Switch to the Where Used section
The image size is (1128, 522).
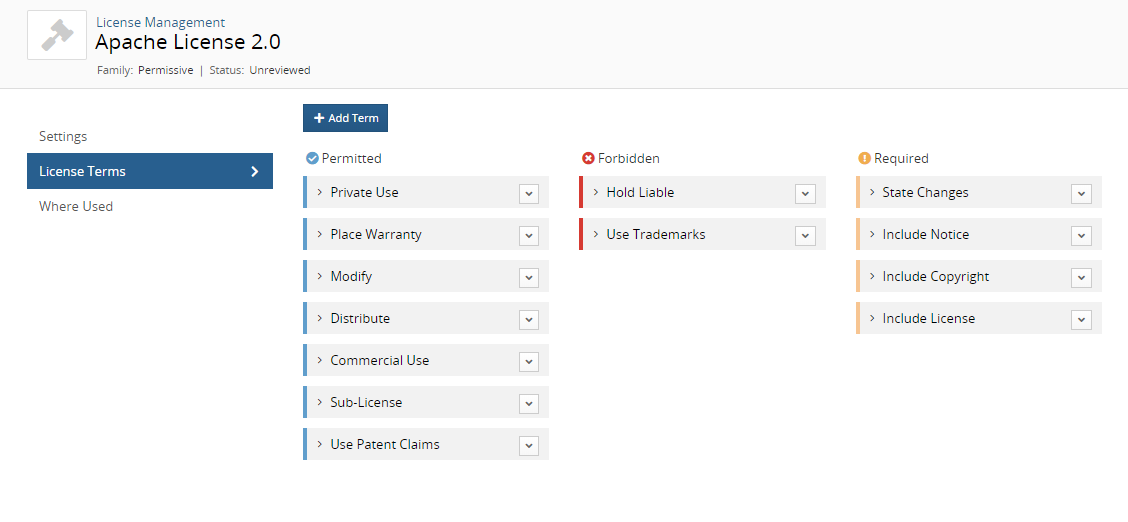(76, 206)
